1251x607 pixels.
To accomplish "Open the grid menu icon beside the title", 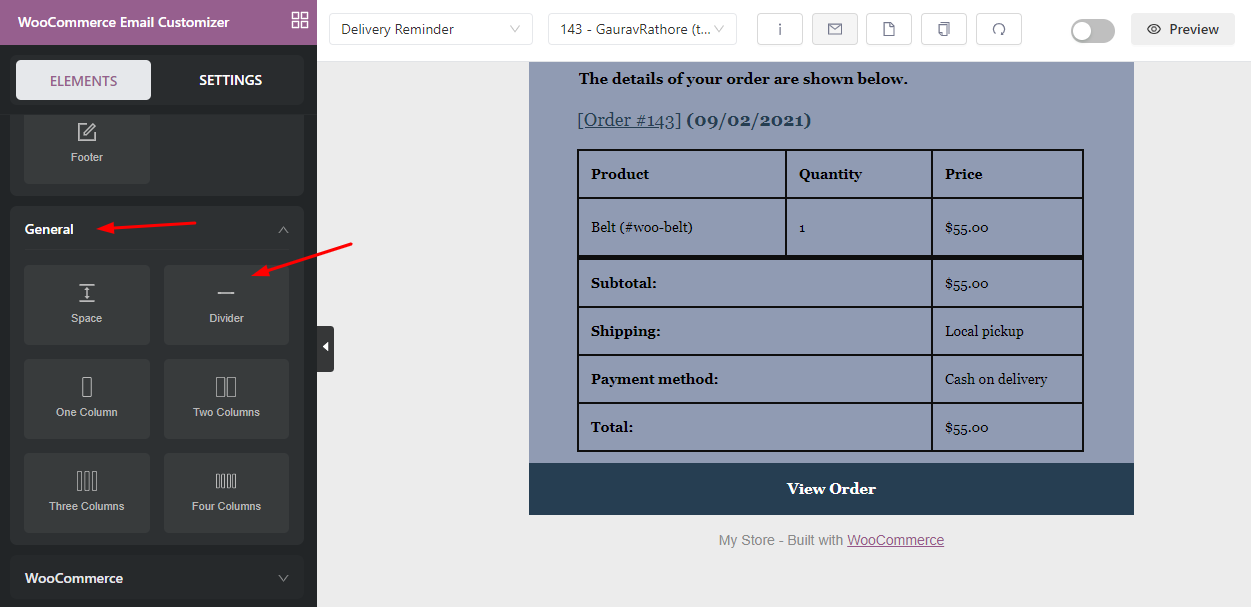I will point(299,20).
